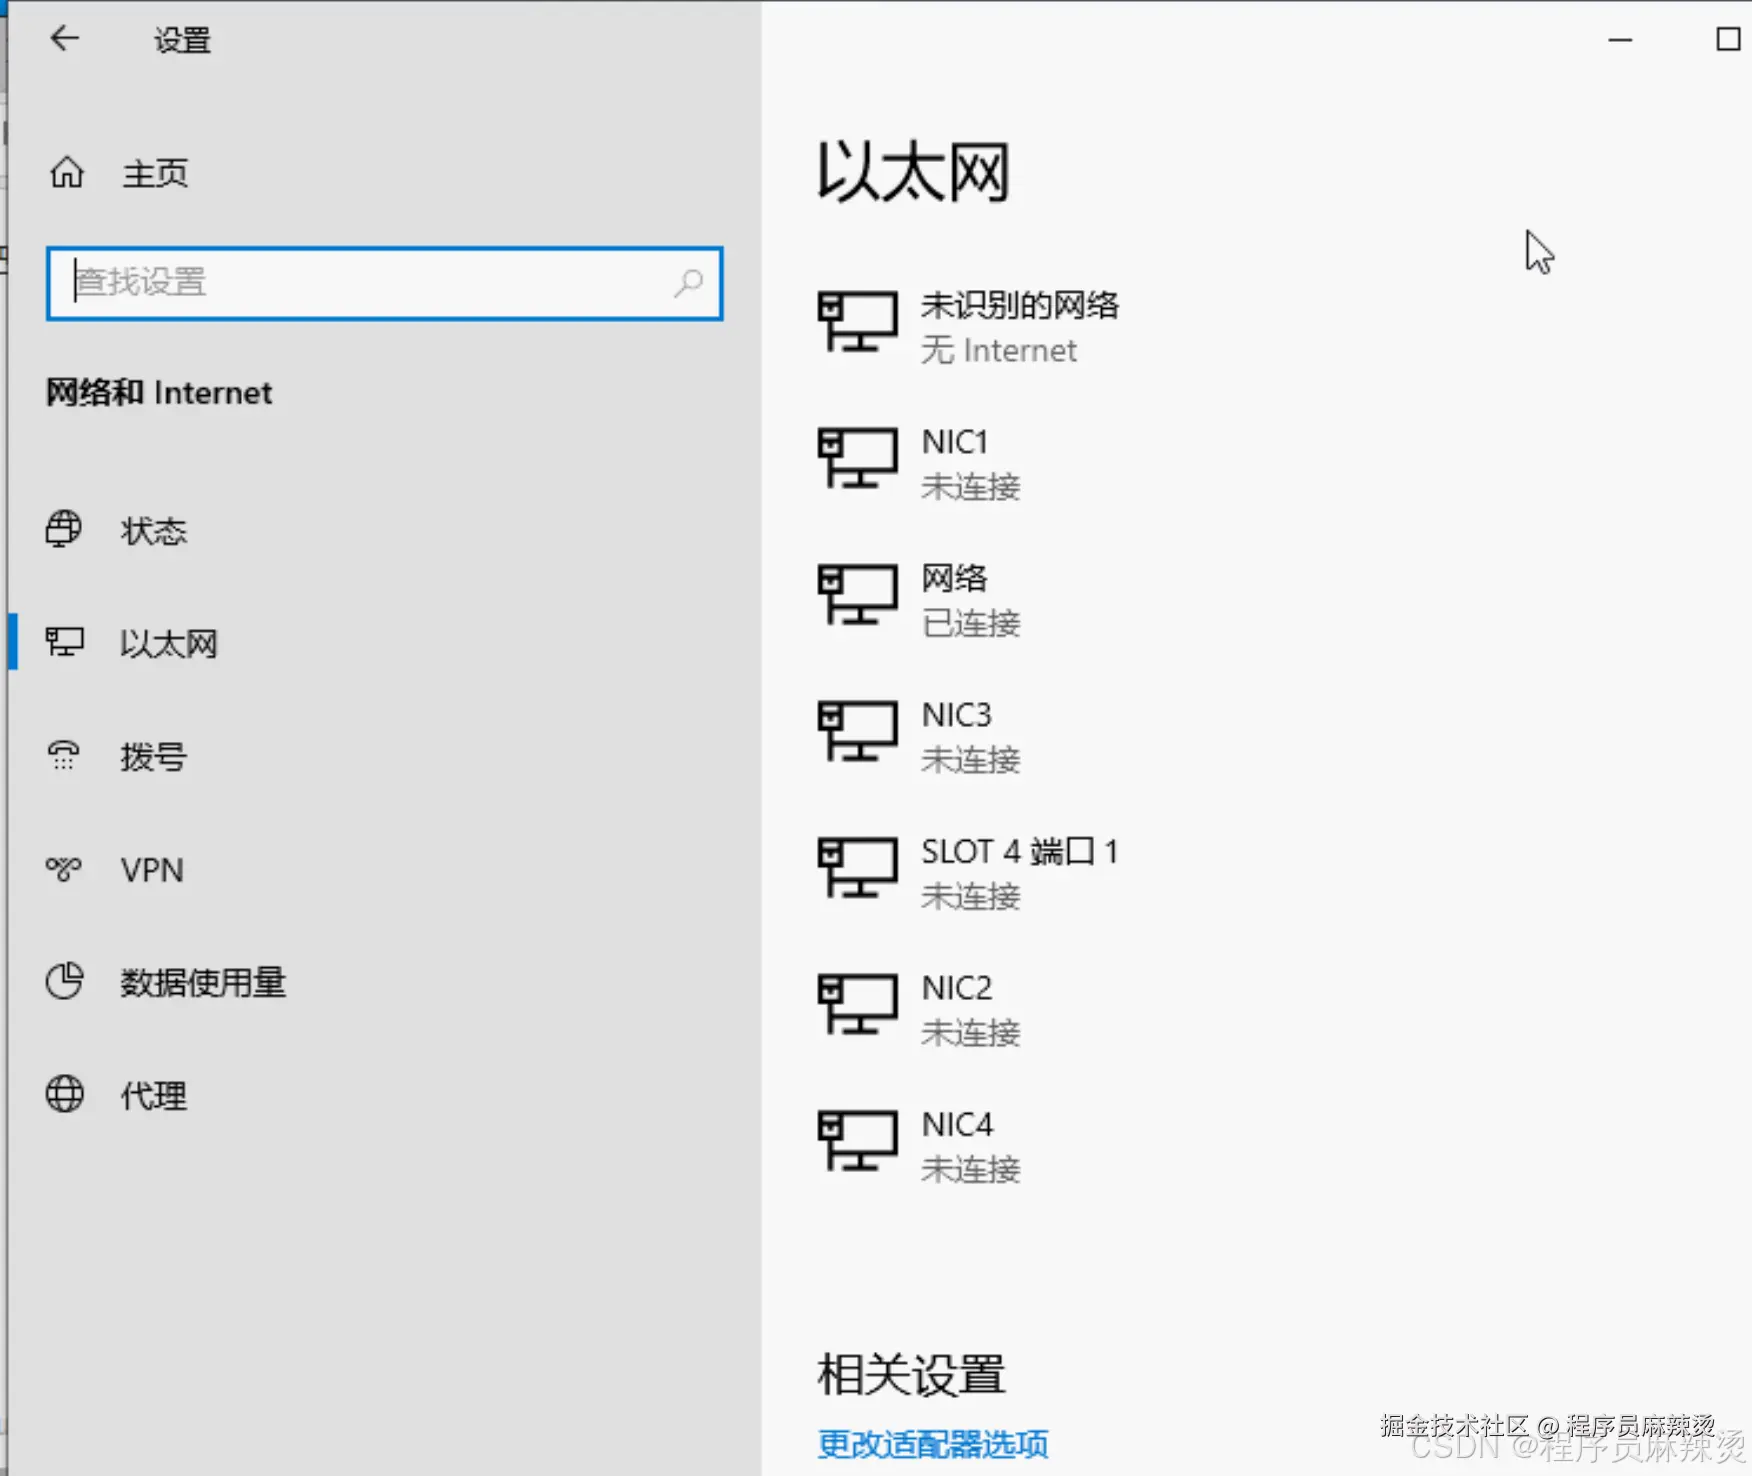Click the VPN connection icon
The height and width of the screenshot is (1476, 1752).
63,869
